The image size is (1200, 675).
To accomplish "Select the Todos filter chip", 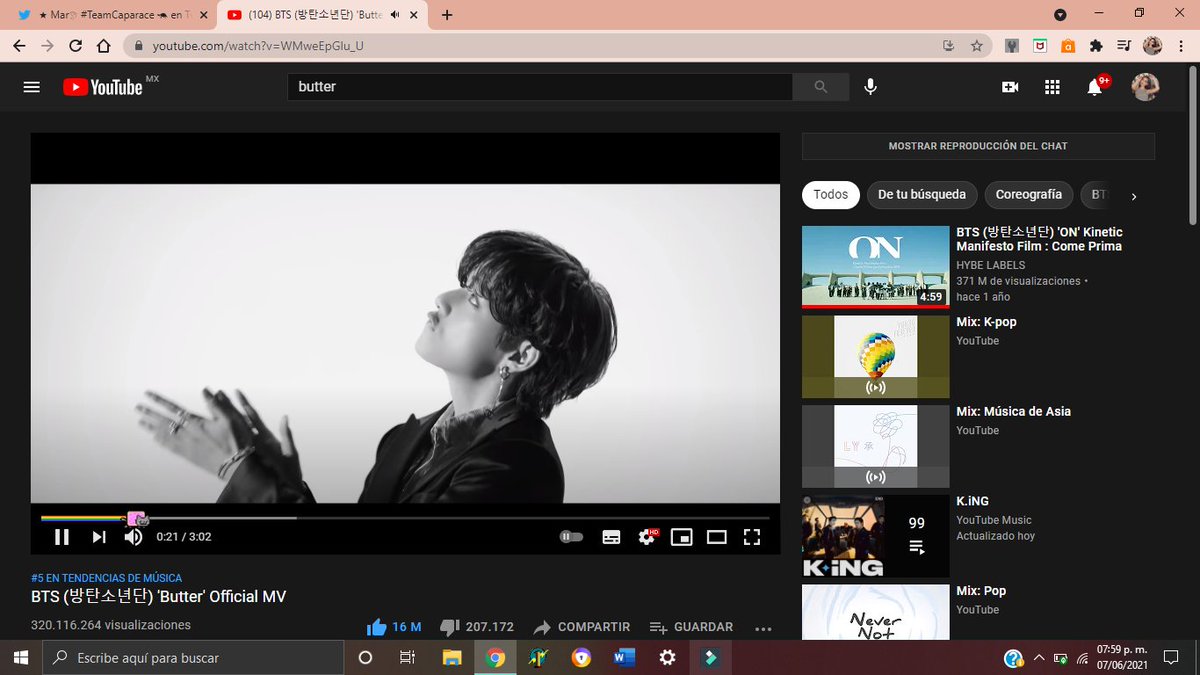I will pyautogui.click(x=830, y=195).
